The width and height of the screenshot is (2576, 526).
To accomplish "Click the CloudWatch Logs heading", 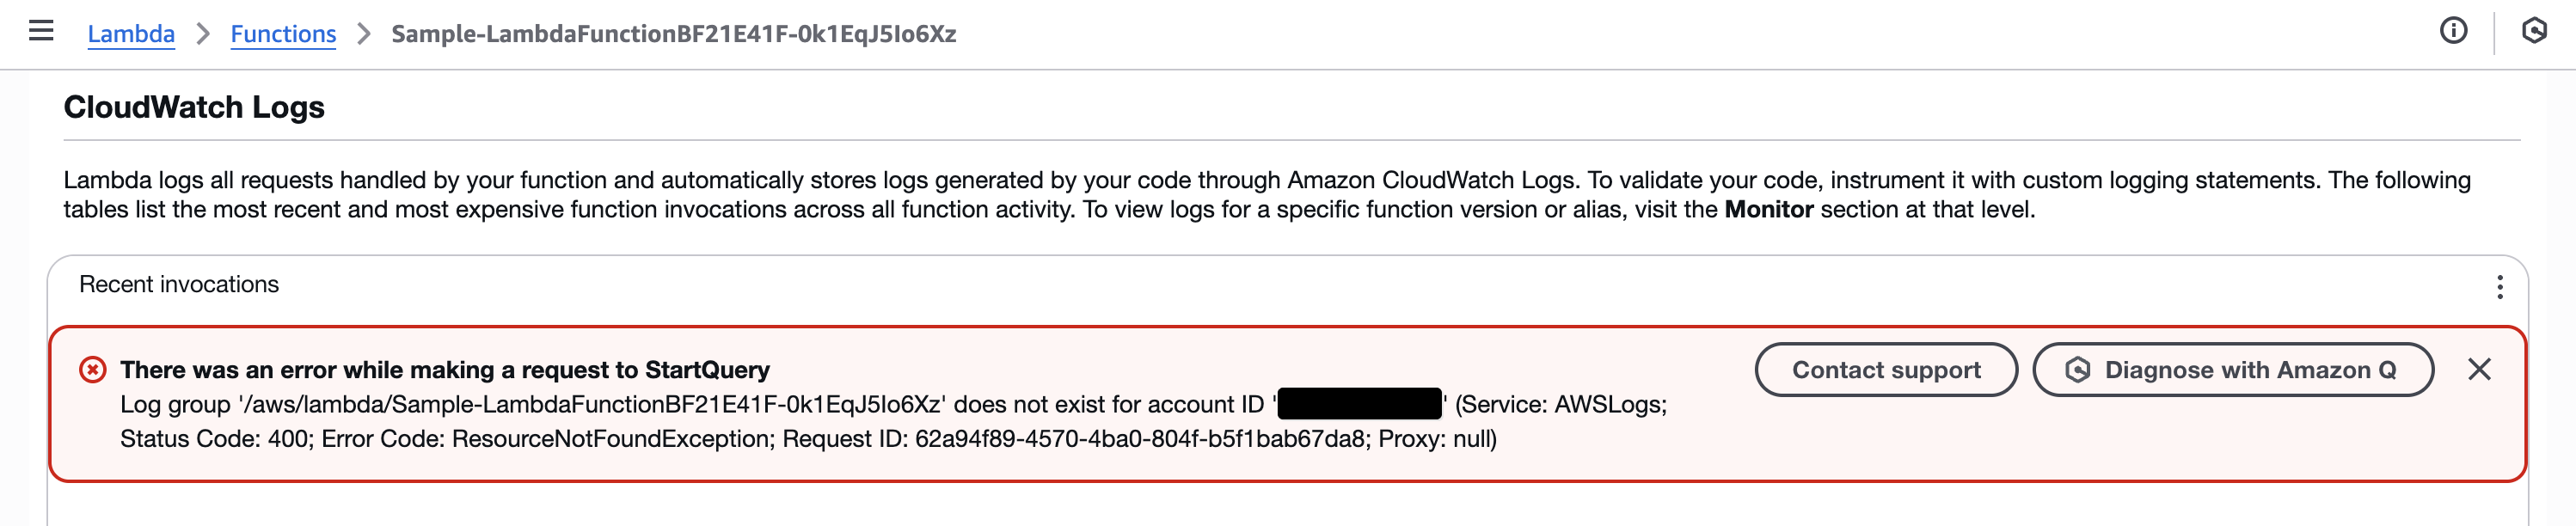I will pos(194,107).
